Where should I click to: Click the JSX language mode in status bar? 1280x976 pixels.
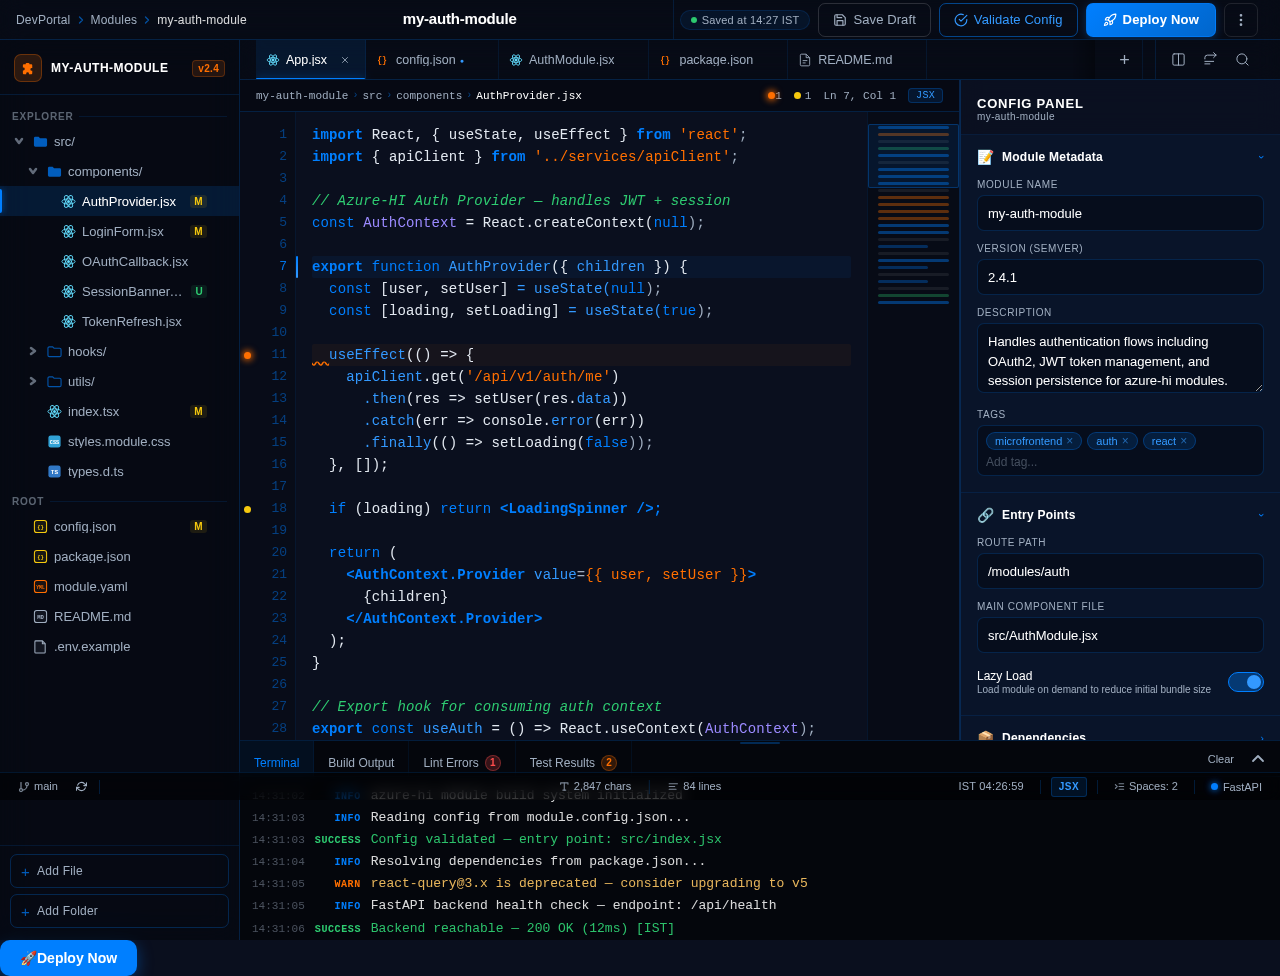pos(1069,787)
